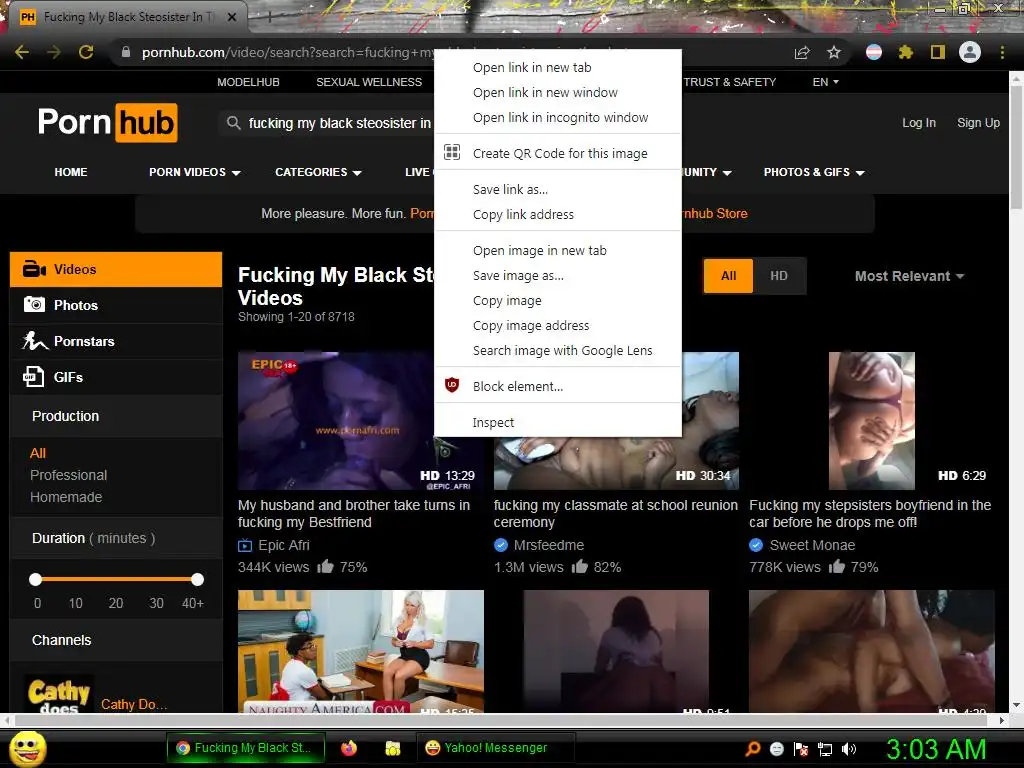
Task: Expand the partially hidden COMMUNITY dropdown
Action: [707, 172]
